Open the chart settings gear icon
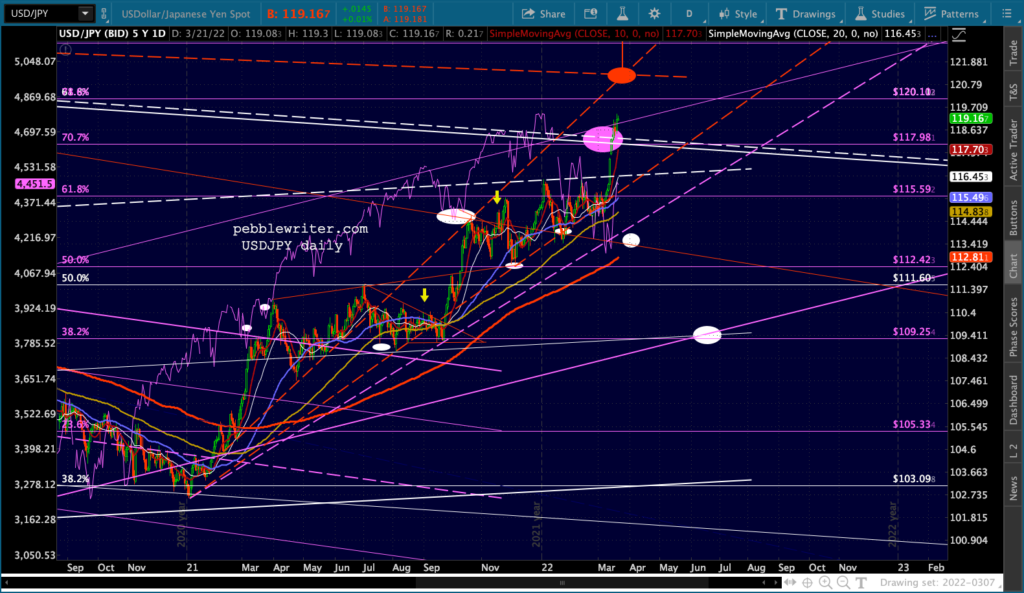This screenshot has width=1024, height=593. [654, 14]
